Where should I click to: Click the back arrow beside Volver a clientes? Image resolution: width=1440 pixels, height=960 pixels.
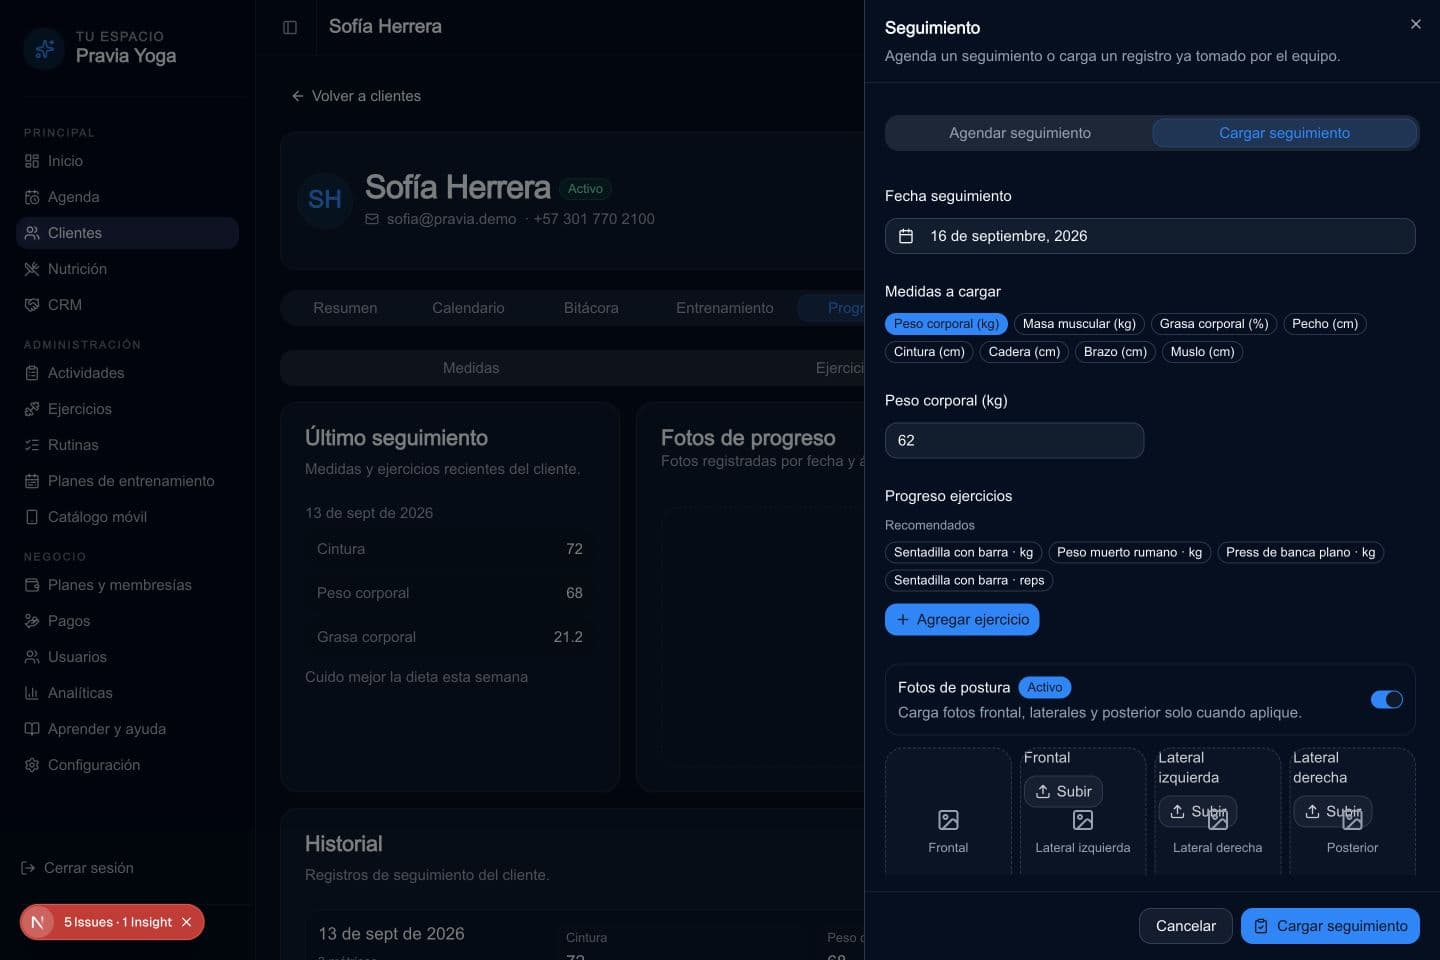click(297, 96)
